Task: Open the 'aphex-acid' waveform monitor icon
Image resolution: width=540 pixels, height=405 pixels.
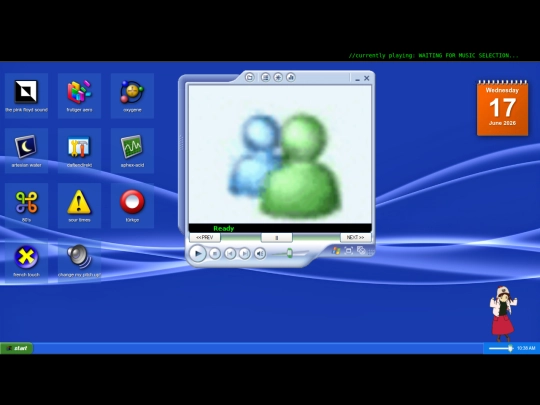Action: [132, 150]
